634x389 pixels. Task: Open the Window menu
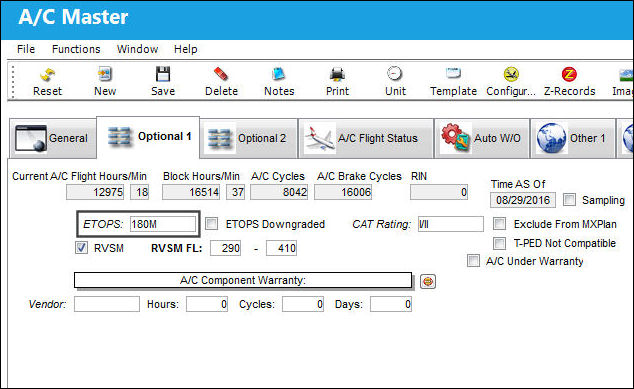(137, 49)
